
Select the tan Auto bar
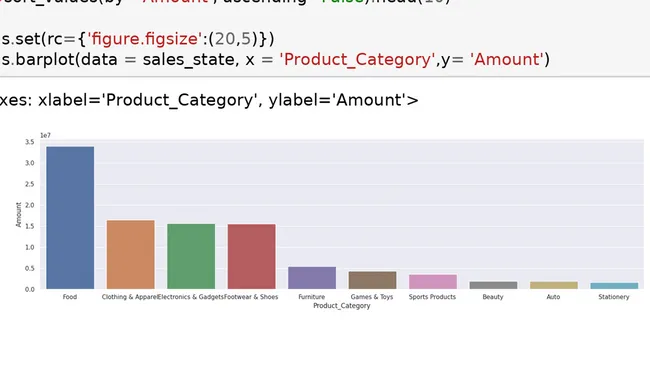(554, 285)
